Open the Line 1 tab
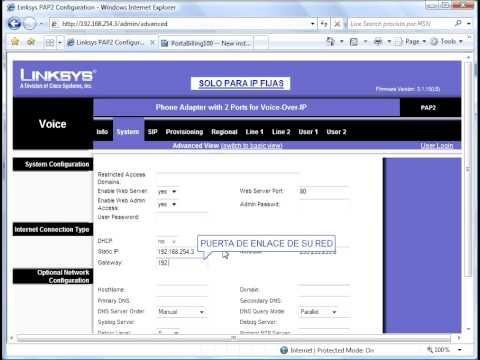Image resolution: width=480 pixels, height=360 pixels. [254, 132]
